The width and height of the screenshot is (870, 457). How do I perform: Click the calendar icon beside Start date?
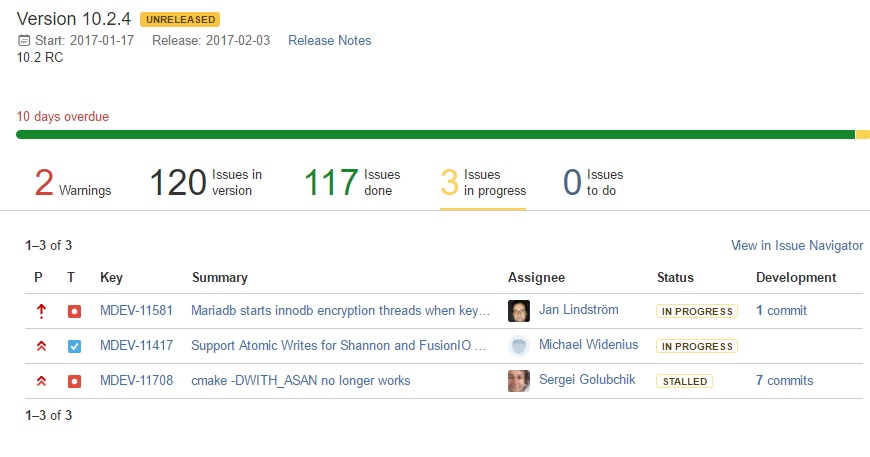(x=24, y=40)
